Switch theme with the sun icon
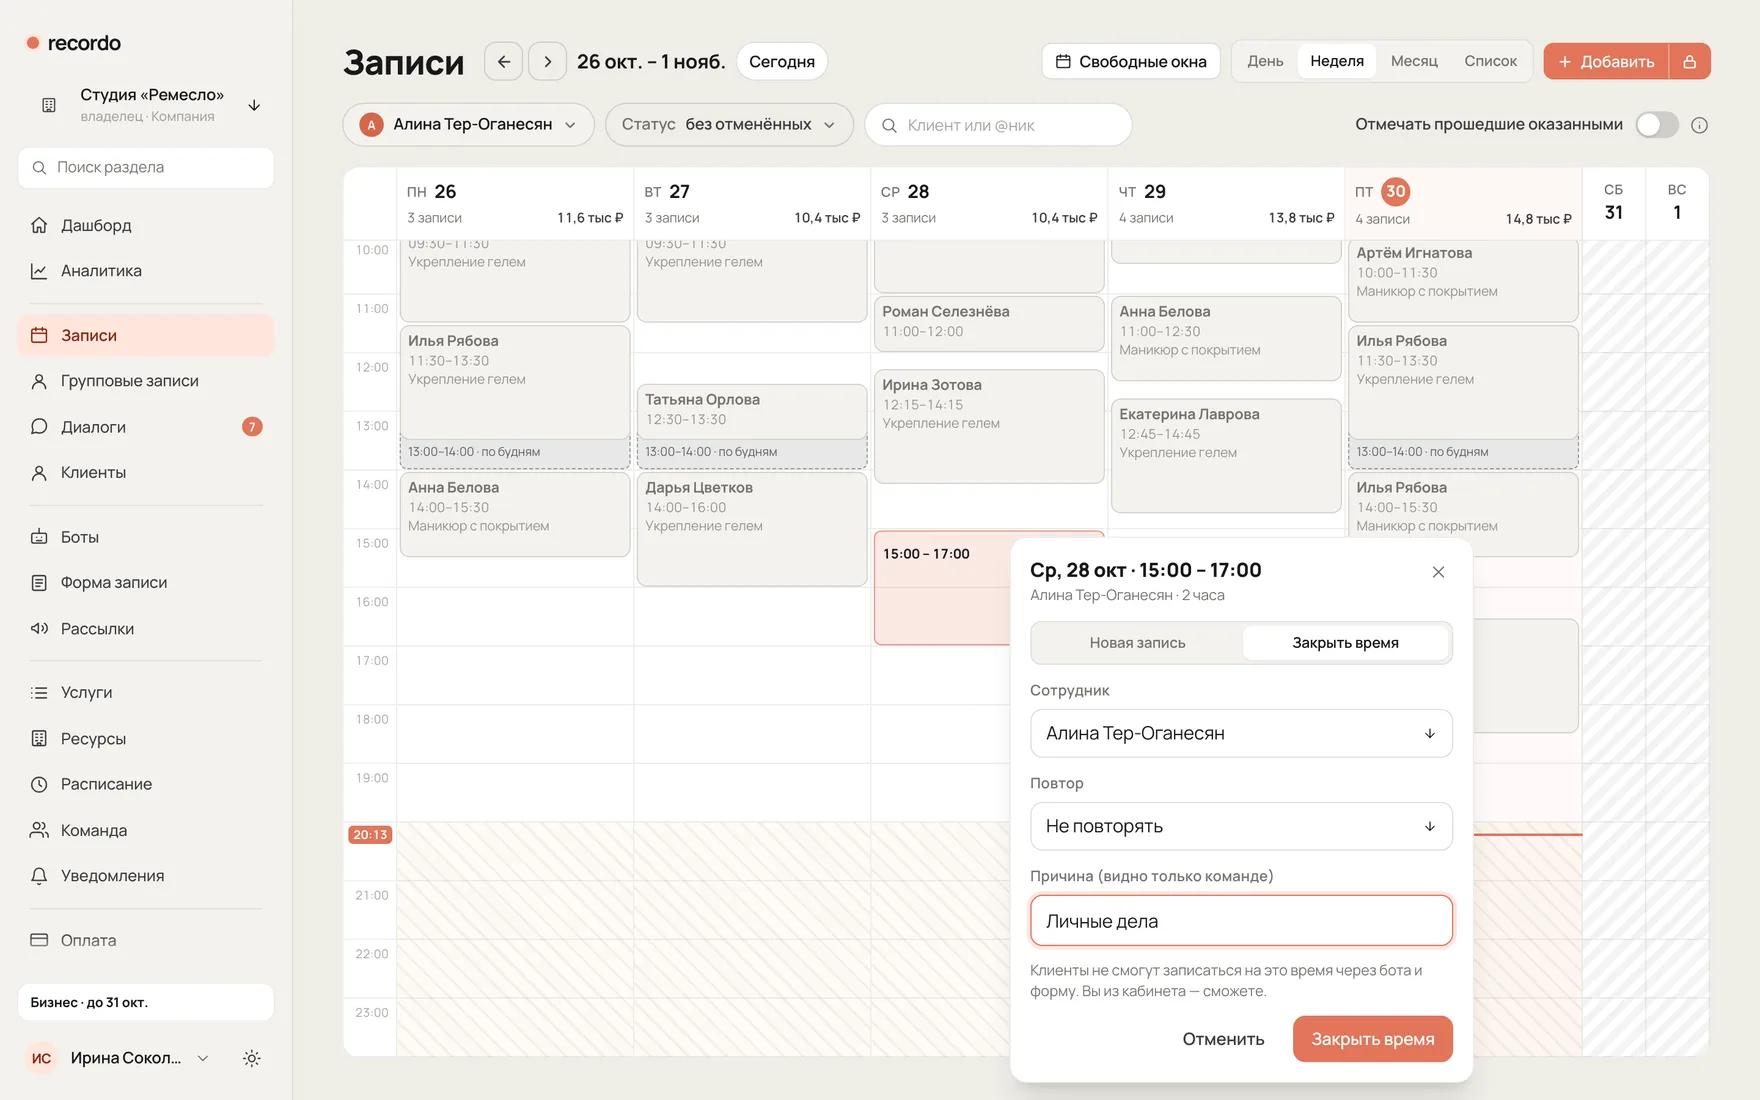This screenshot has width=1760, height=1100. tap(252, 1058)
